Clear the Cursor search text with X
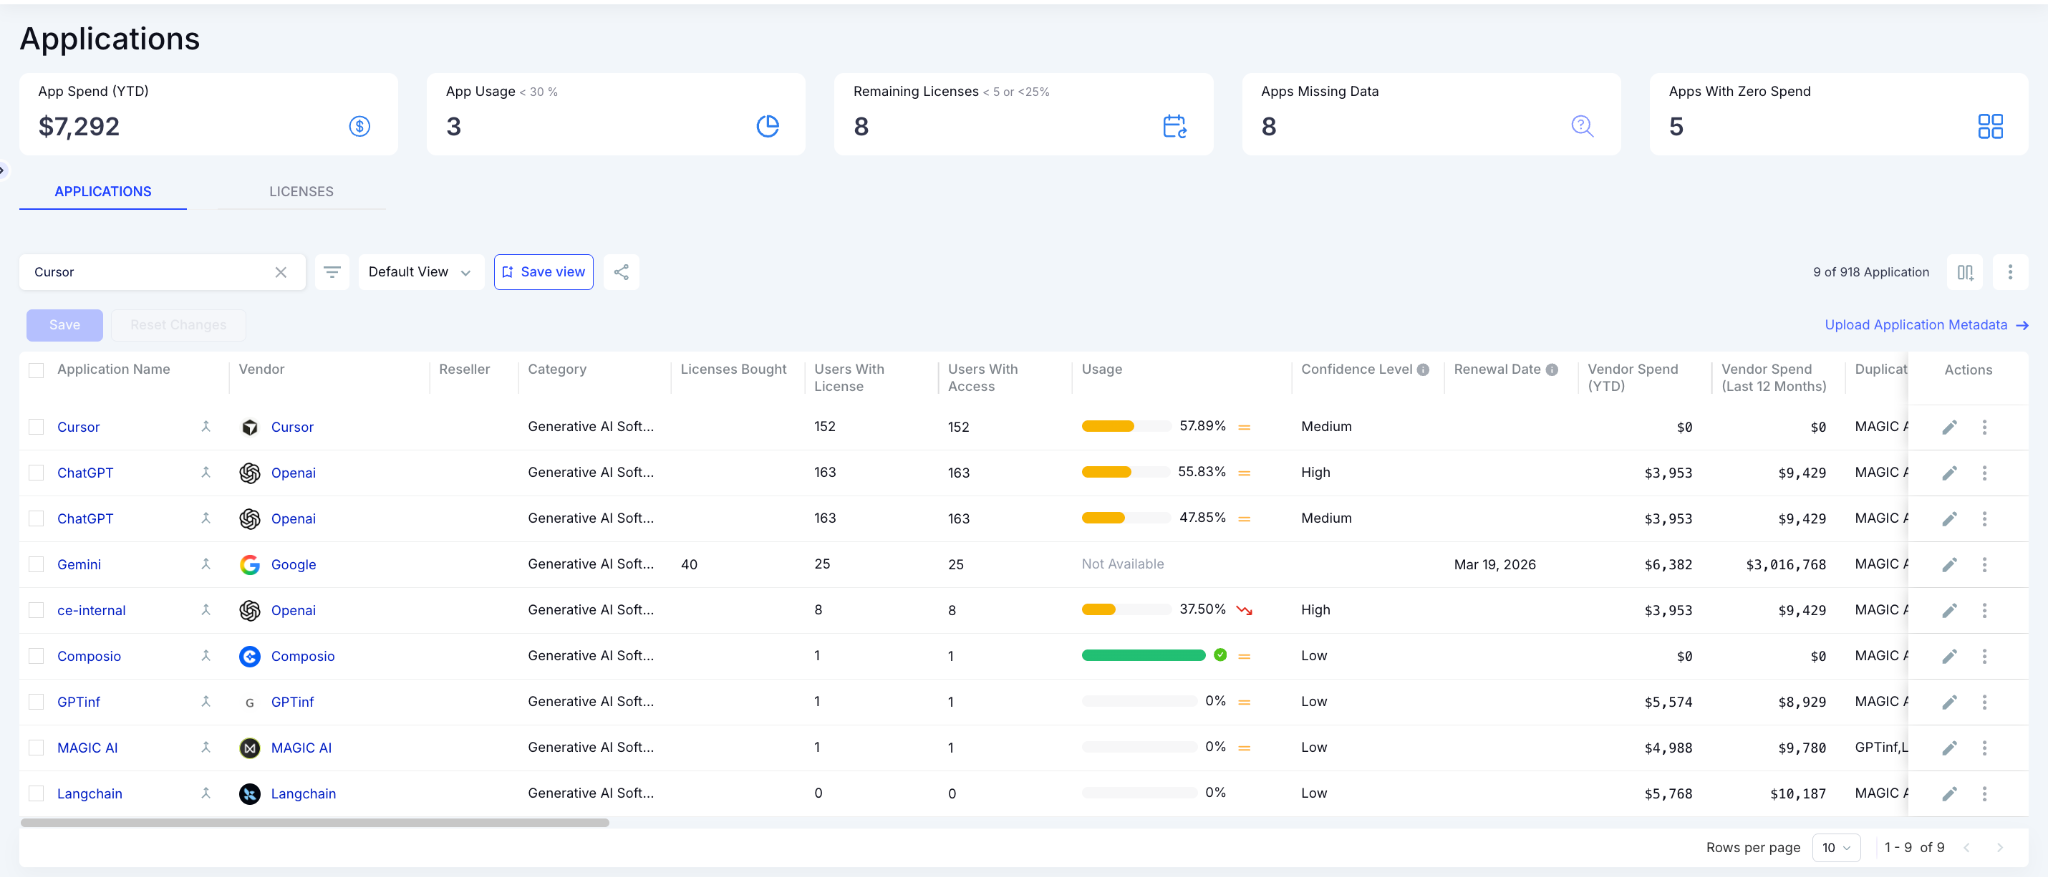The image size is (2048, 877). [281, 272]
